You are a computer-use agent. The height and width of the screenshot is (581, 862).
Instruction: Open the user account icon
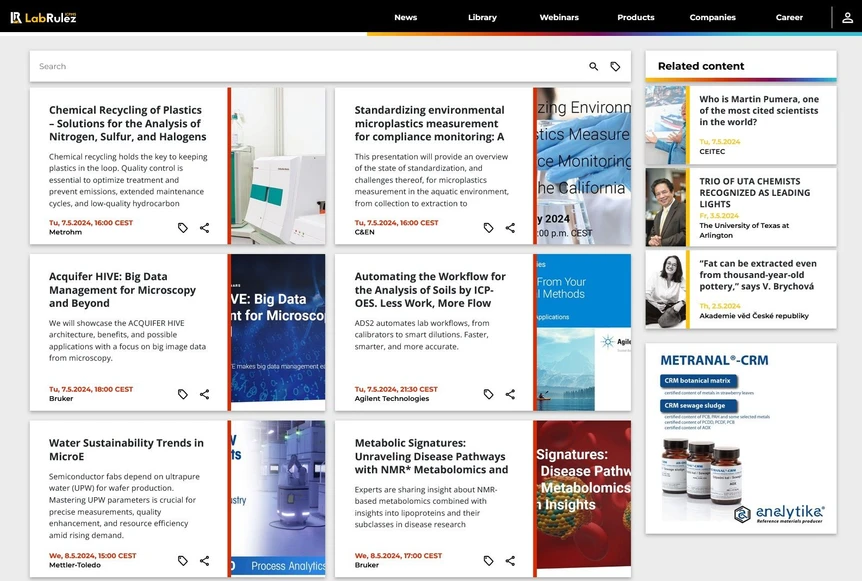click(x=847, y=18)
